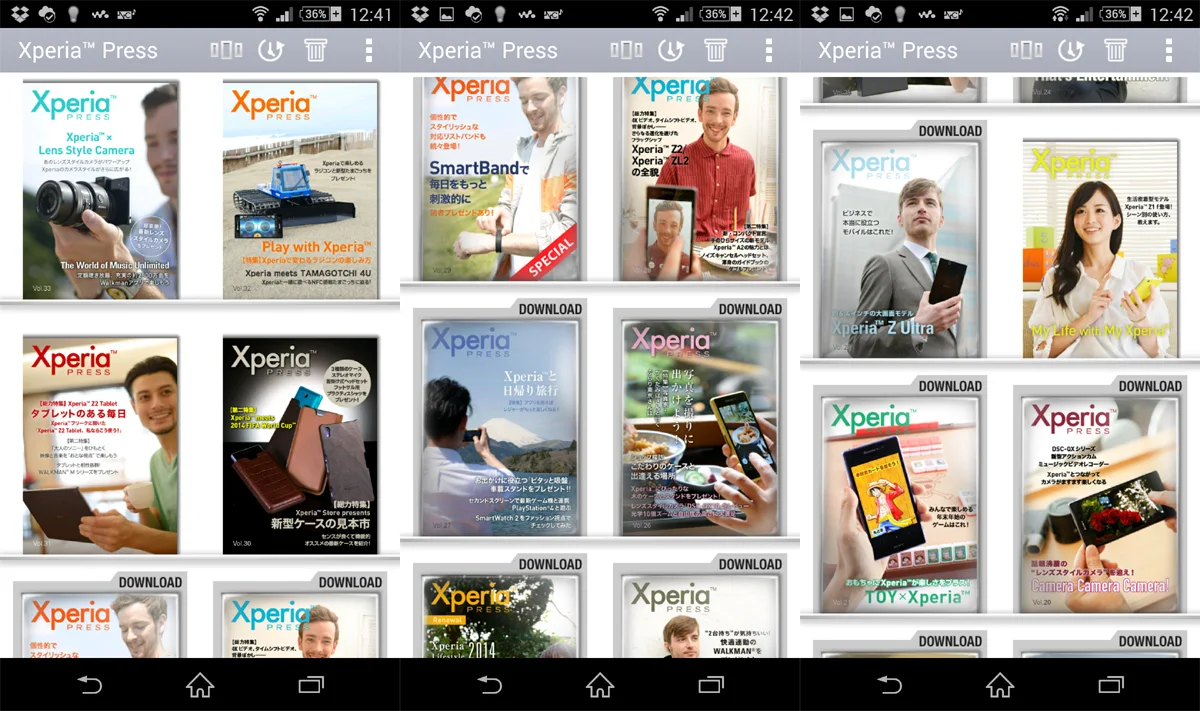This screenshot has width=1200, height=711.
Task: Open the overflow menu in right screen
Action: click(x=1169, y=50)
